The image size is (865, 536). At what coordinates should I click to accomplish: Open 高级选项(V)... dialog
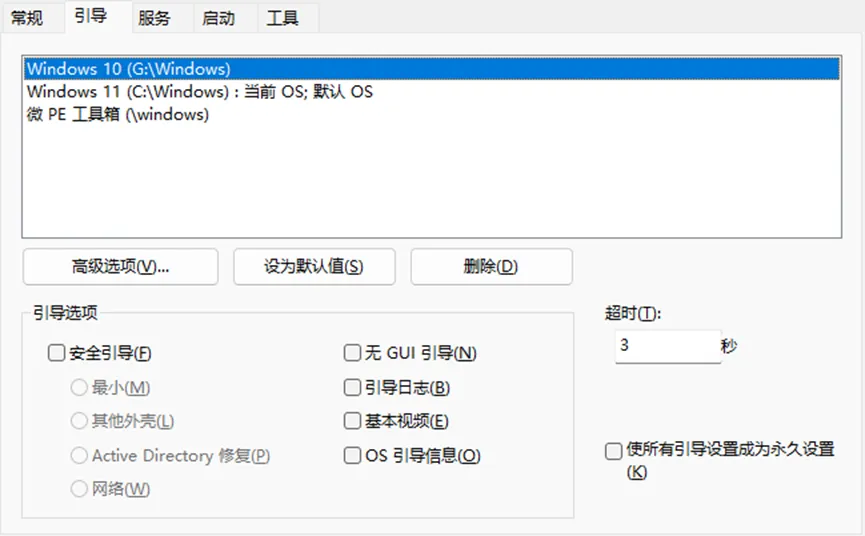click(120, 266)
